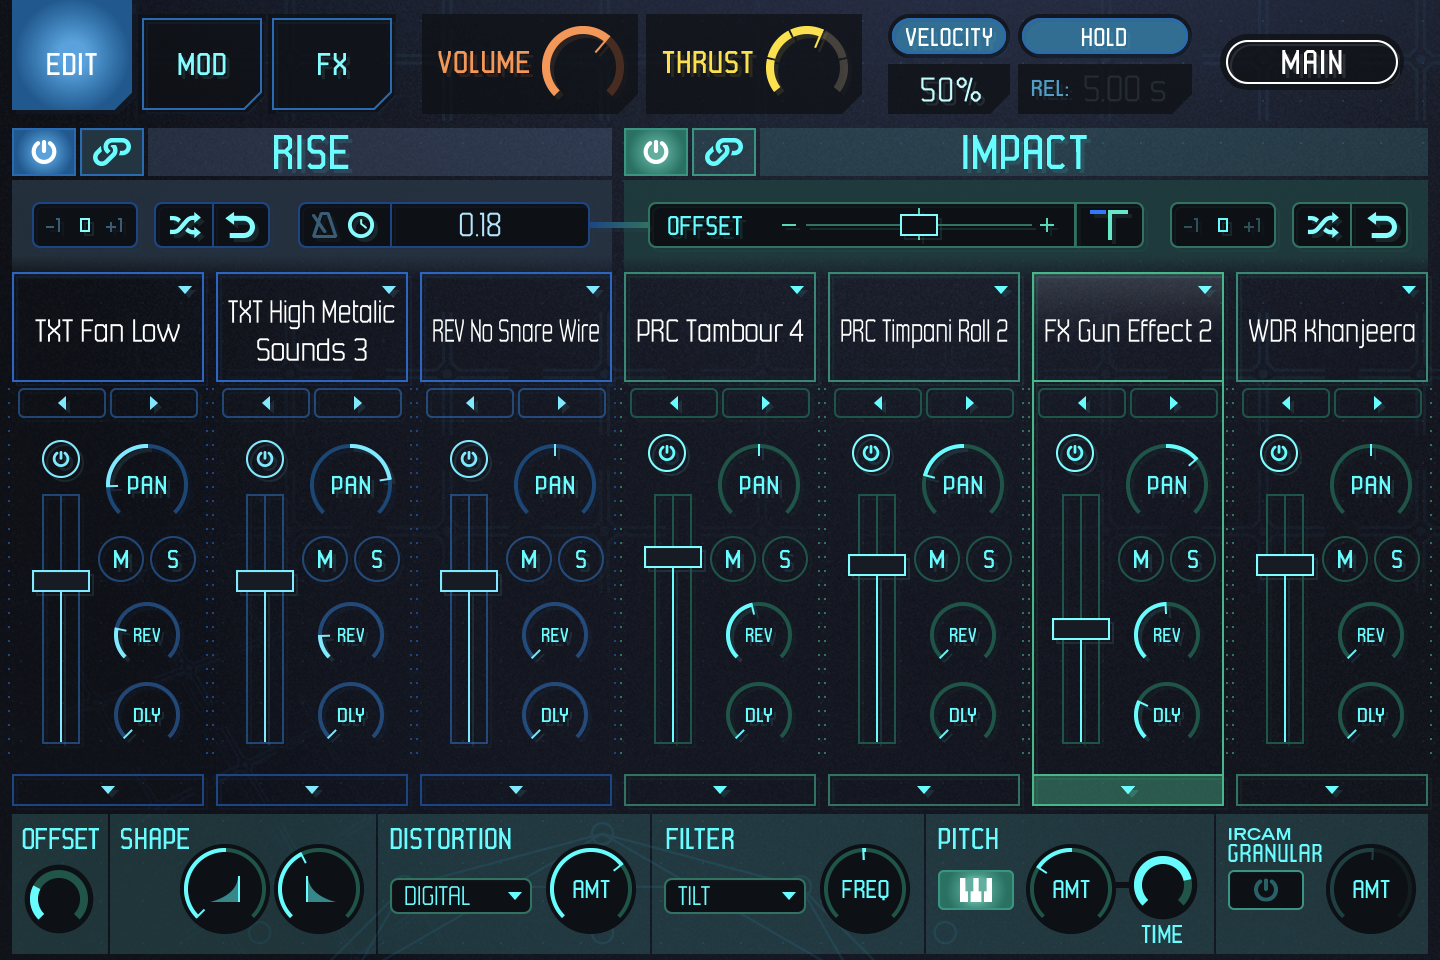Click the shuffle icon at the far right of IMPACT

click(1322, 225)
